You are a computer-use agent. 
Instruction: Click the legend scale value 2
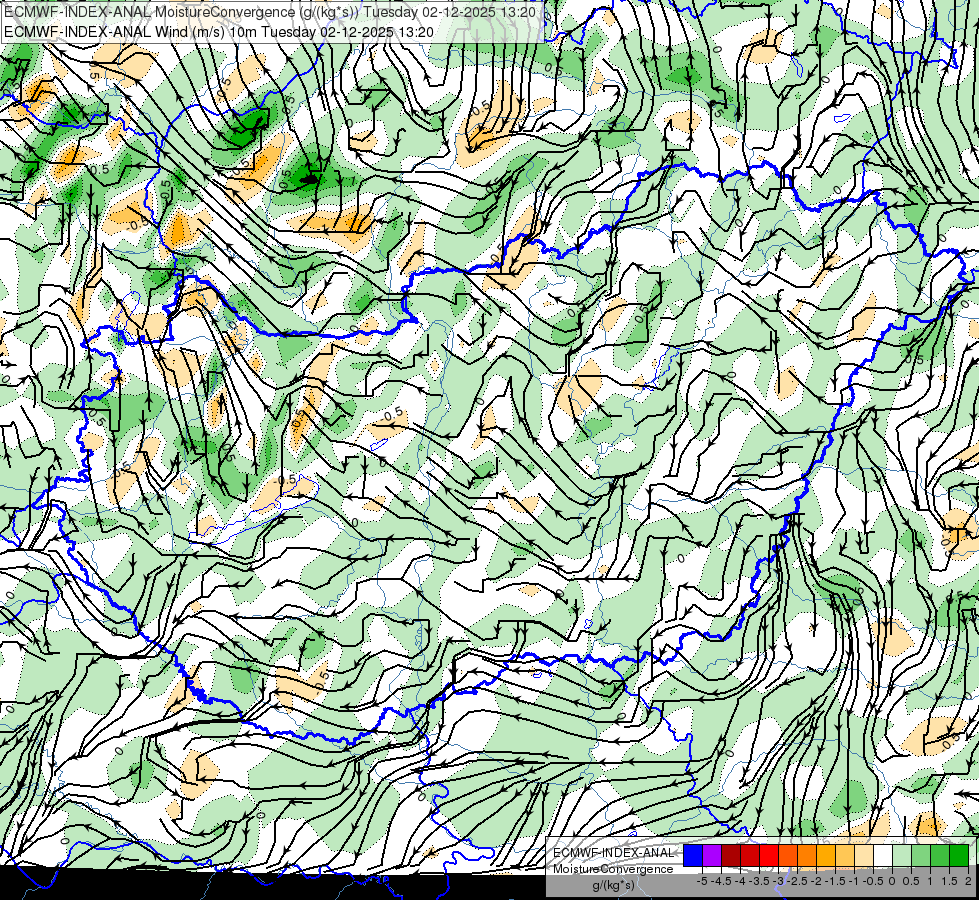(x=968, y=881)
